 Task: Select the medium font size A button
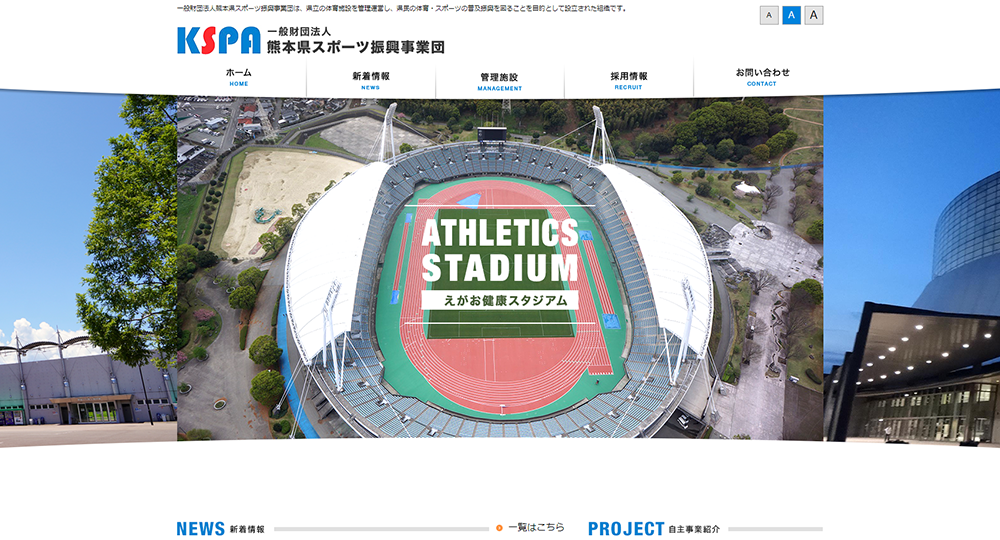791,15
